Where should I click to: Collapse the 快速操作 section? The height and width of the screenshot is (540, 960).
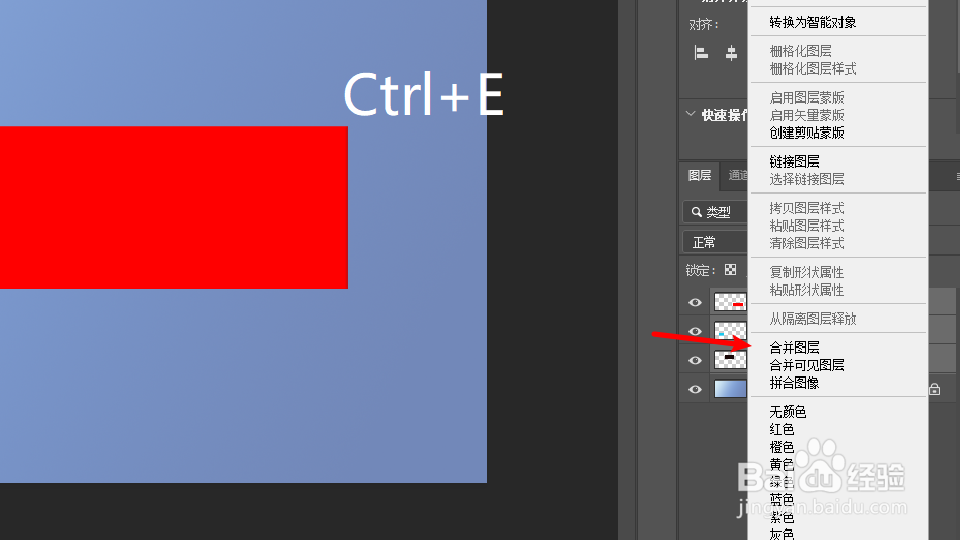point(691,114)
